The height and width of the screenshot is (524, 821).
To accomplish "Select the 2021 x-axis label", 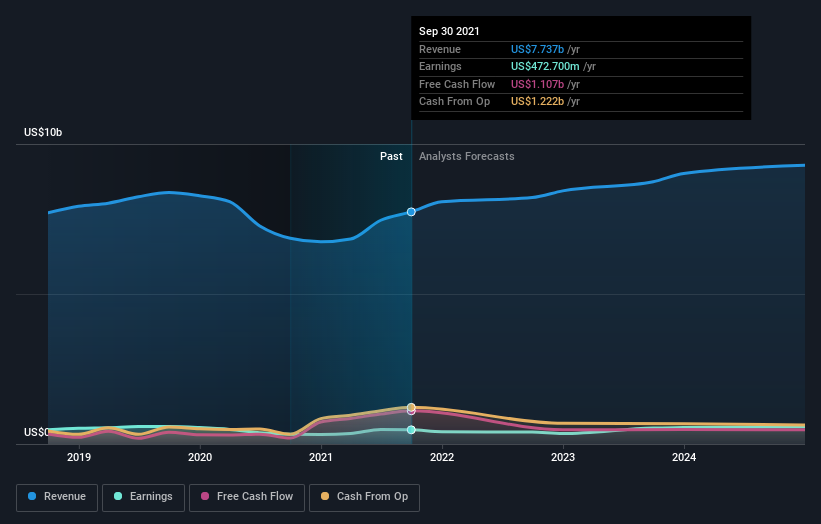I will [320, 457].
